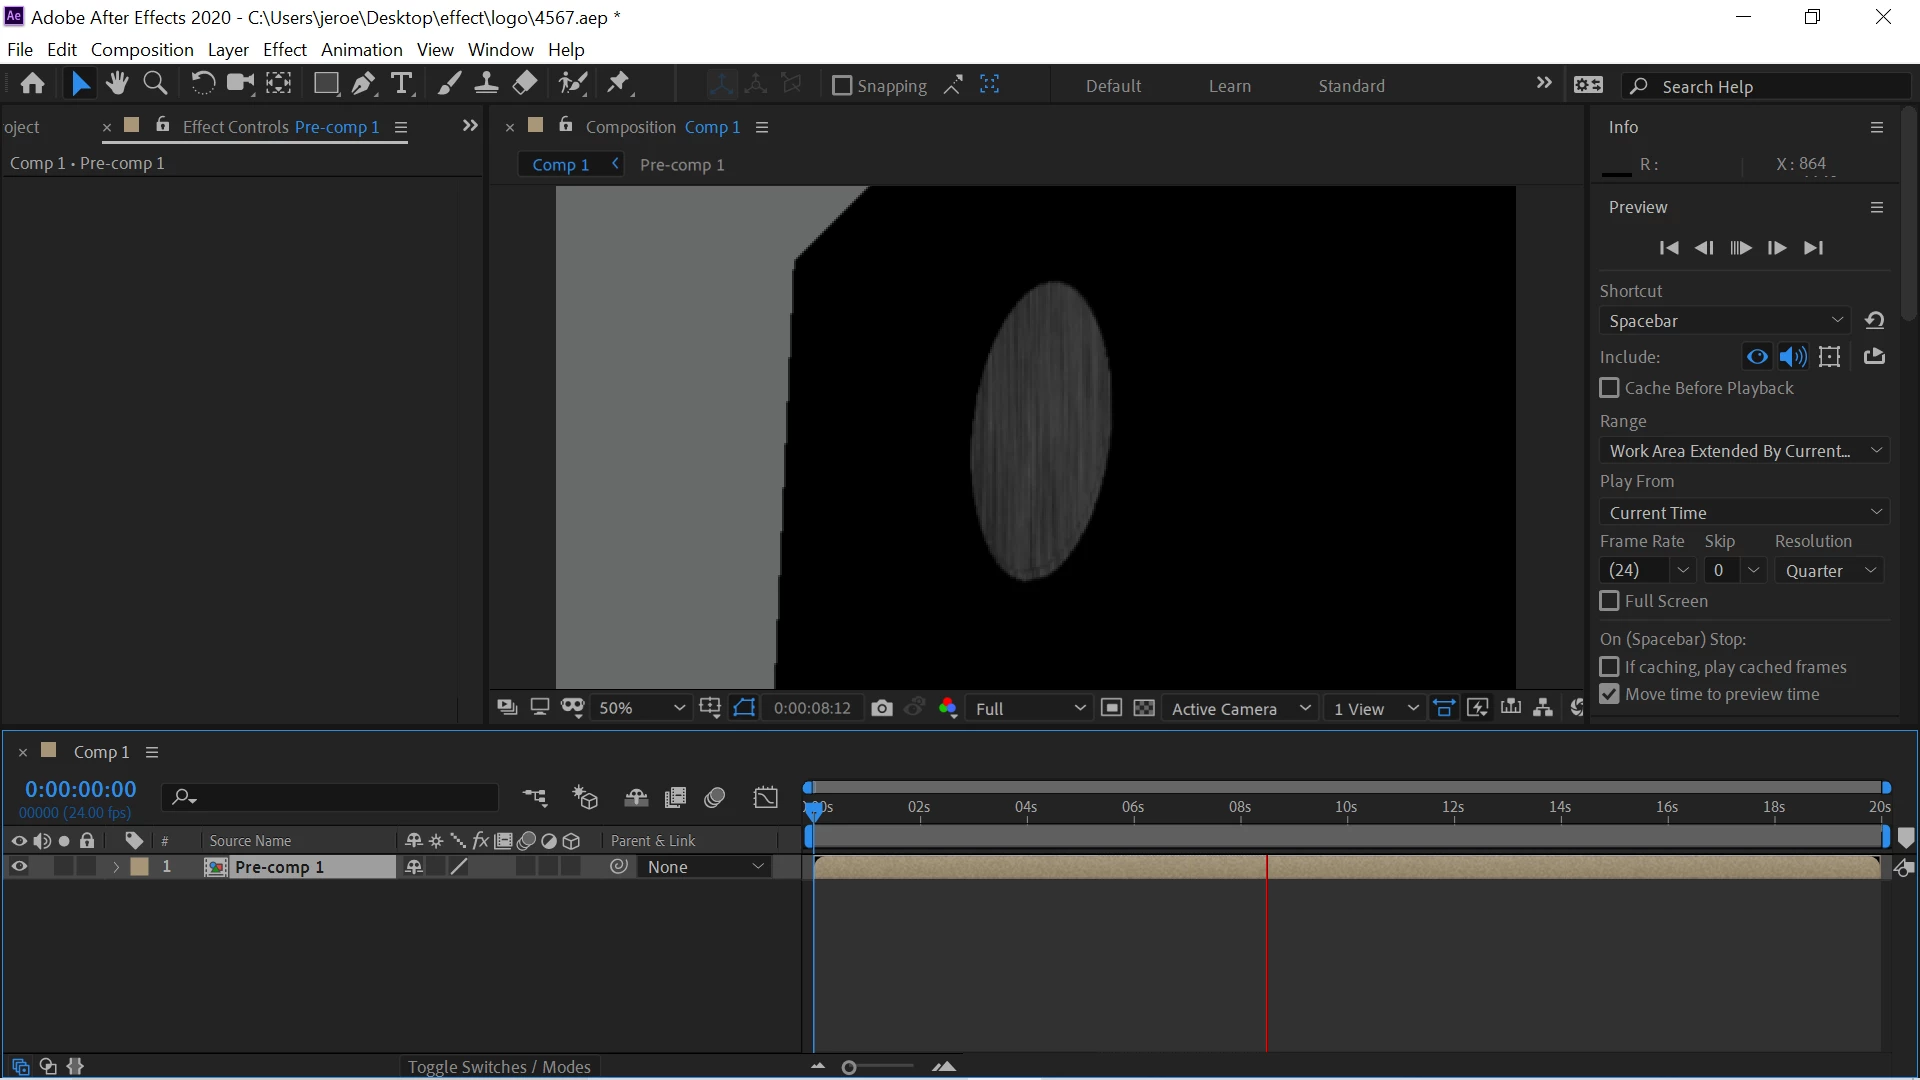Click Toggle Switches / Modes button
The width and height of the screenshot is (1920, 1080).
[x=498, y=1067]
